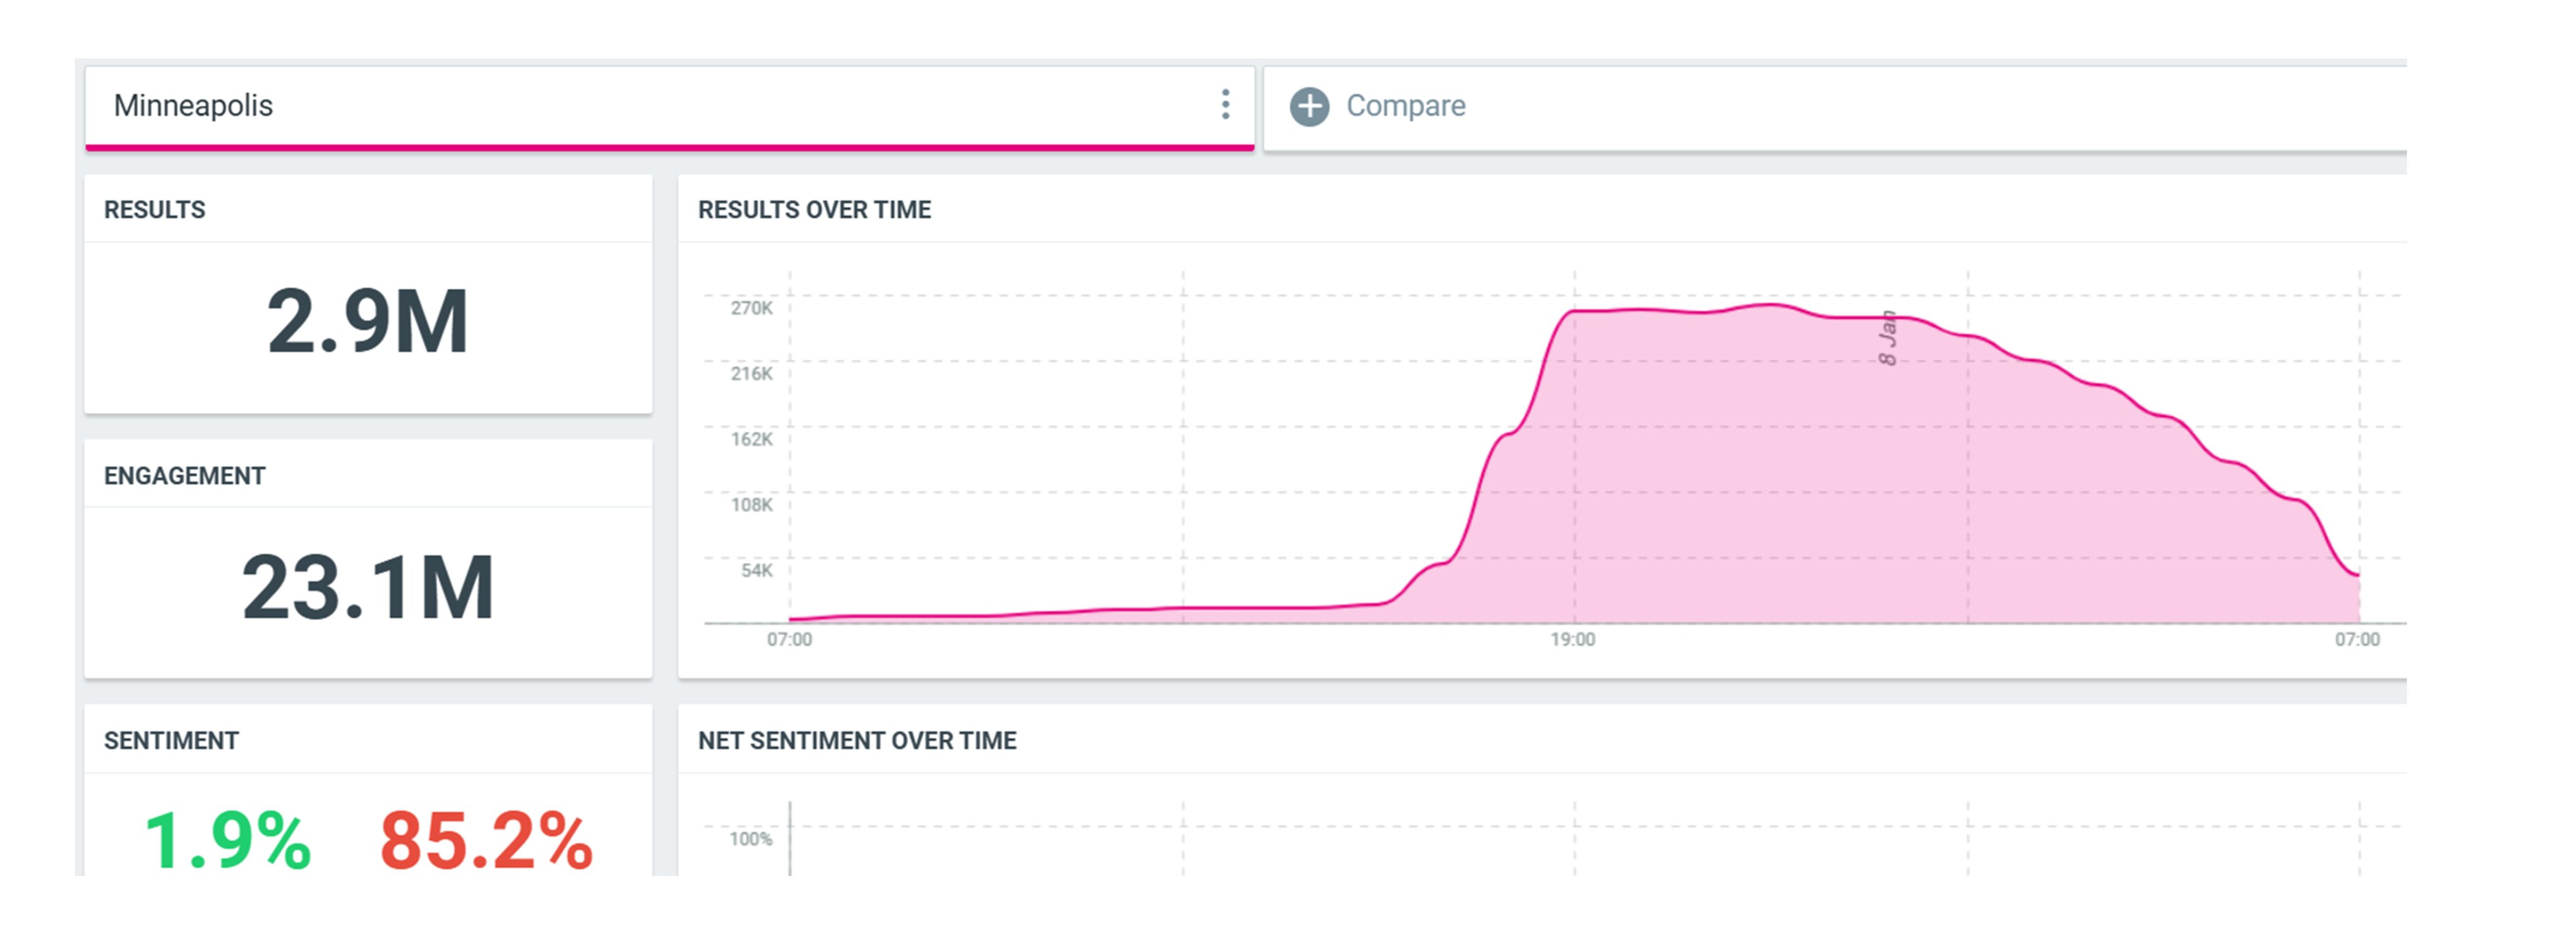
Task: Click the NET SENTIMENT OVER TIME title
Action: 857,741
